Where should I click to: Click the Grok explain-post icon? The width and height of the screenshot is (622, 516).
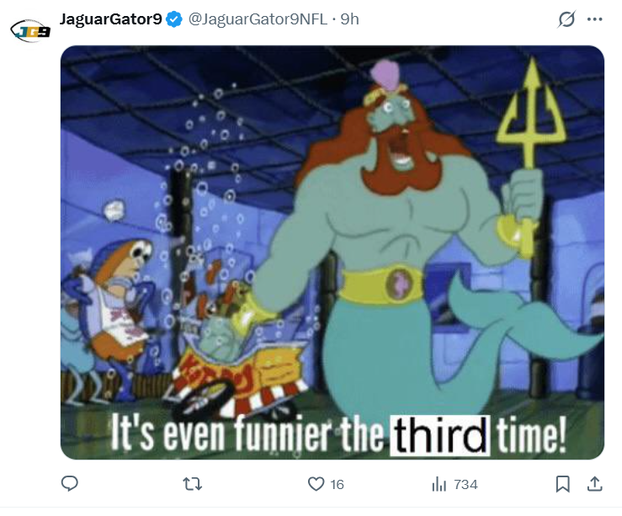pos(566,19)
